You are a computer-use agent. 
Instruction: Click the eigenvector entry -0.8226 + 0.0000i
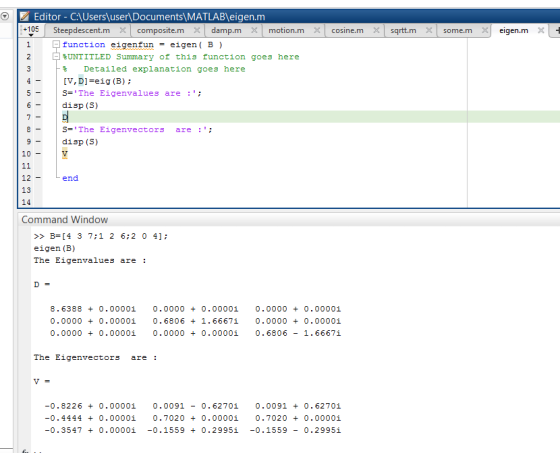[x=90, y=406]
